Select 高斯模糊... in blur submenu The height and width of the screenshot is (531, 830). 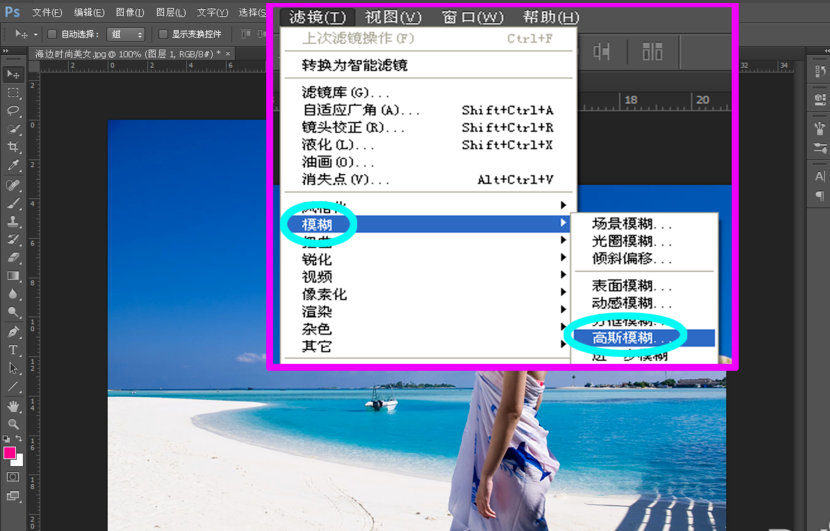(644, 338)
